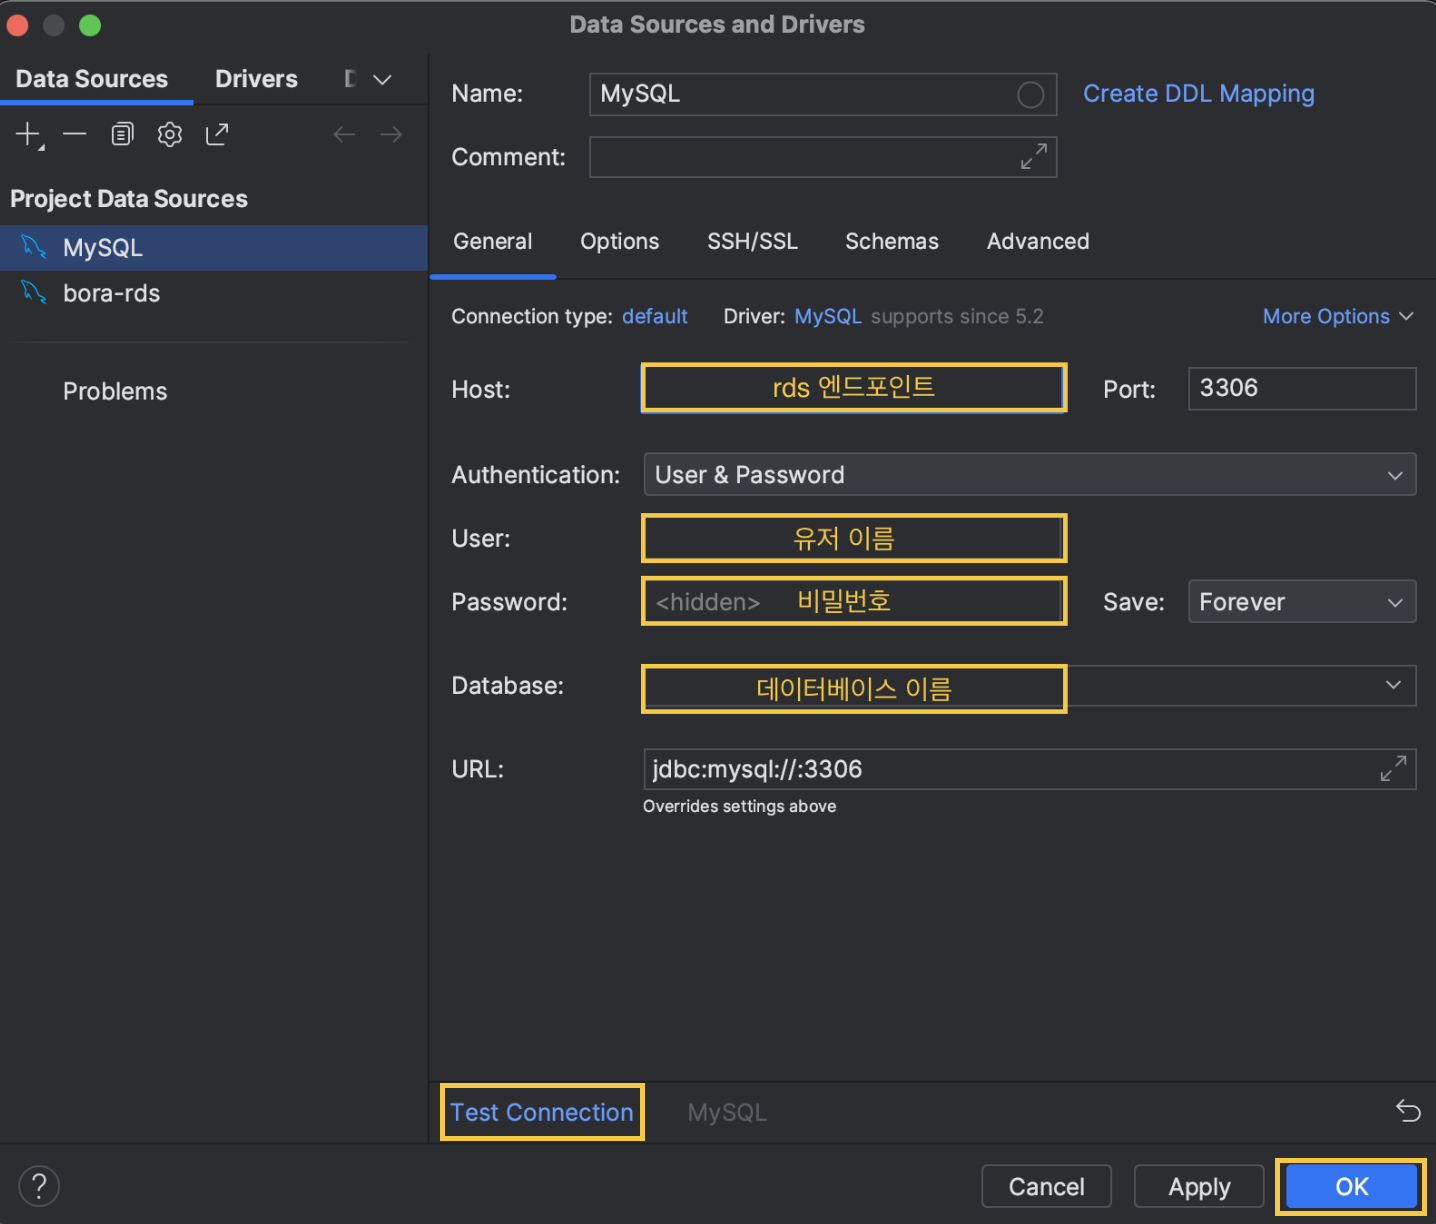Click Create DDL Mapping link

1199,94
